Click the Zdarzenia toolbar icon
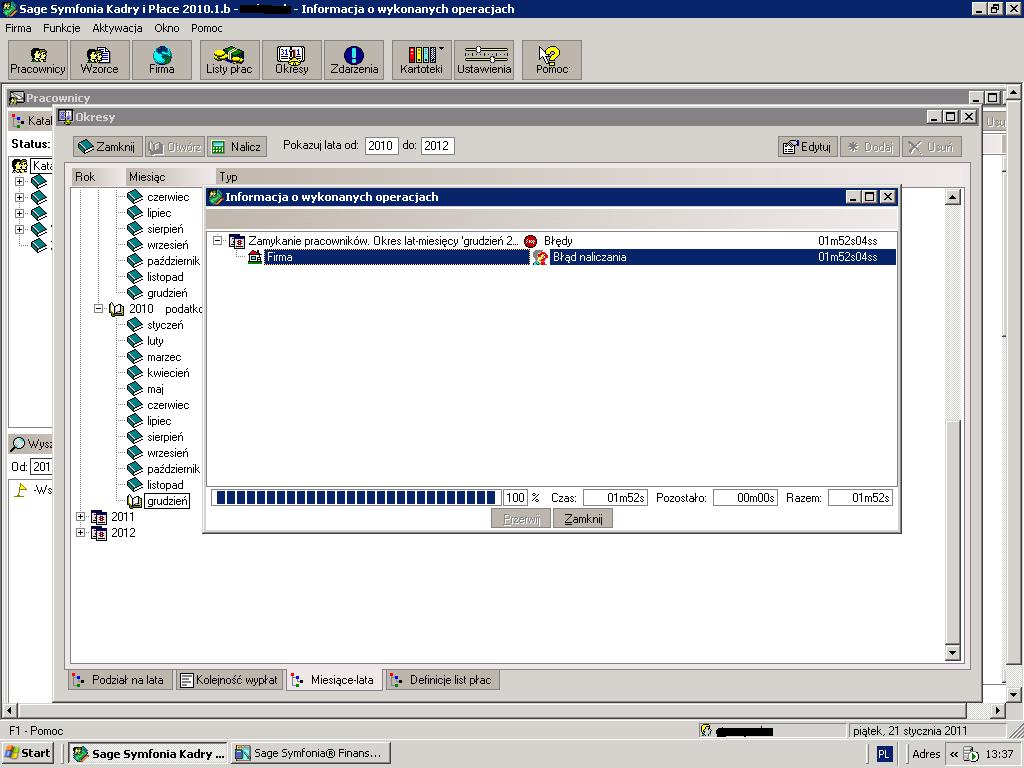1024x768 pixels. pyautogui.click(x=354, y=60)
